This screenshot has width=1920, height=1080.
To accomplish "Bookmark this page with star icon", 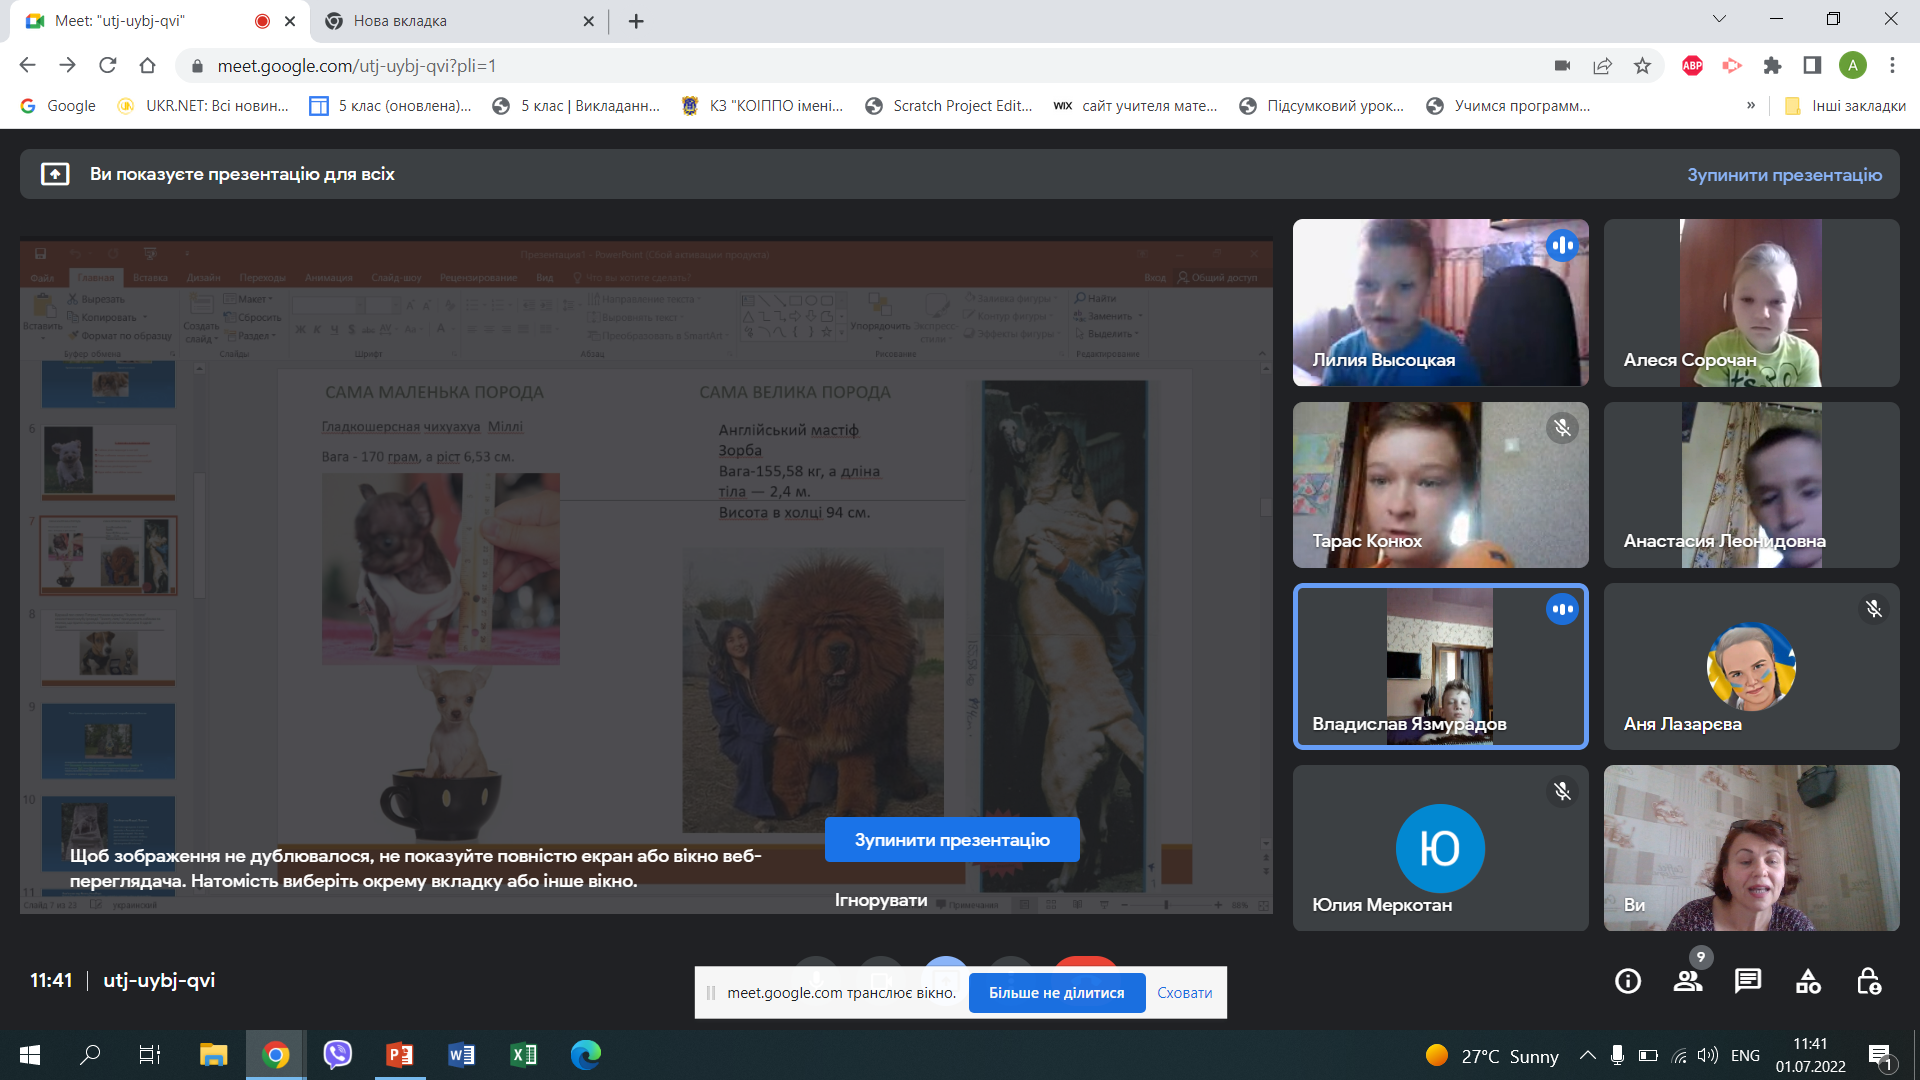I will coord(1642,66).
